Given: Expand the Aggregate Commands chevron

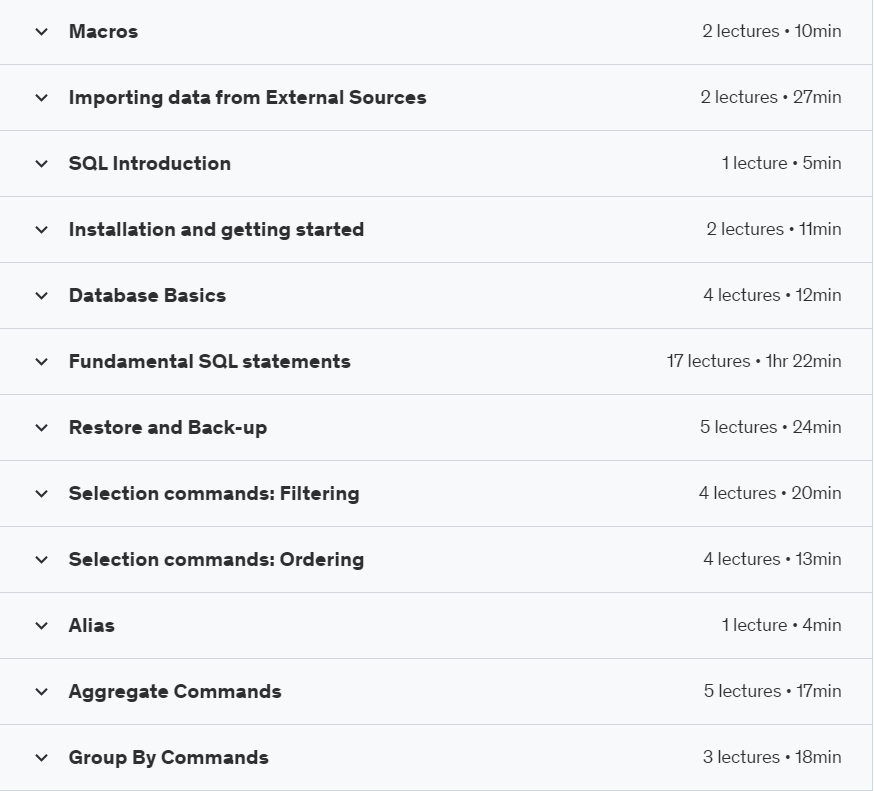Looking at the screenshot, I should point(41,692).
